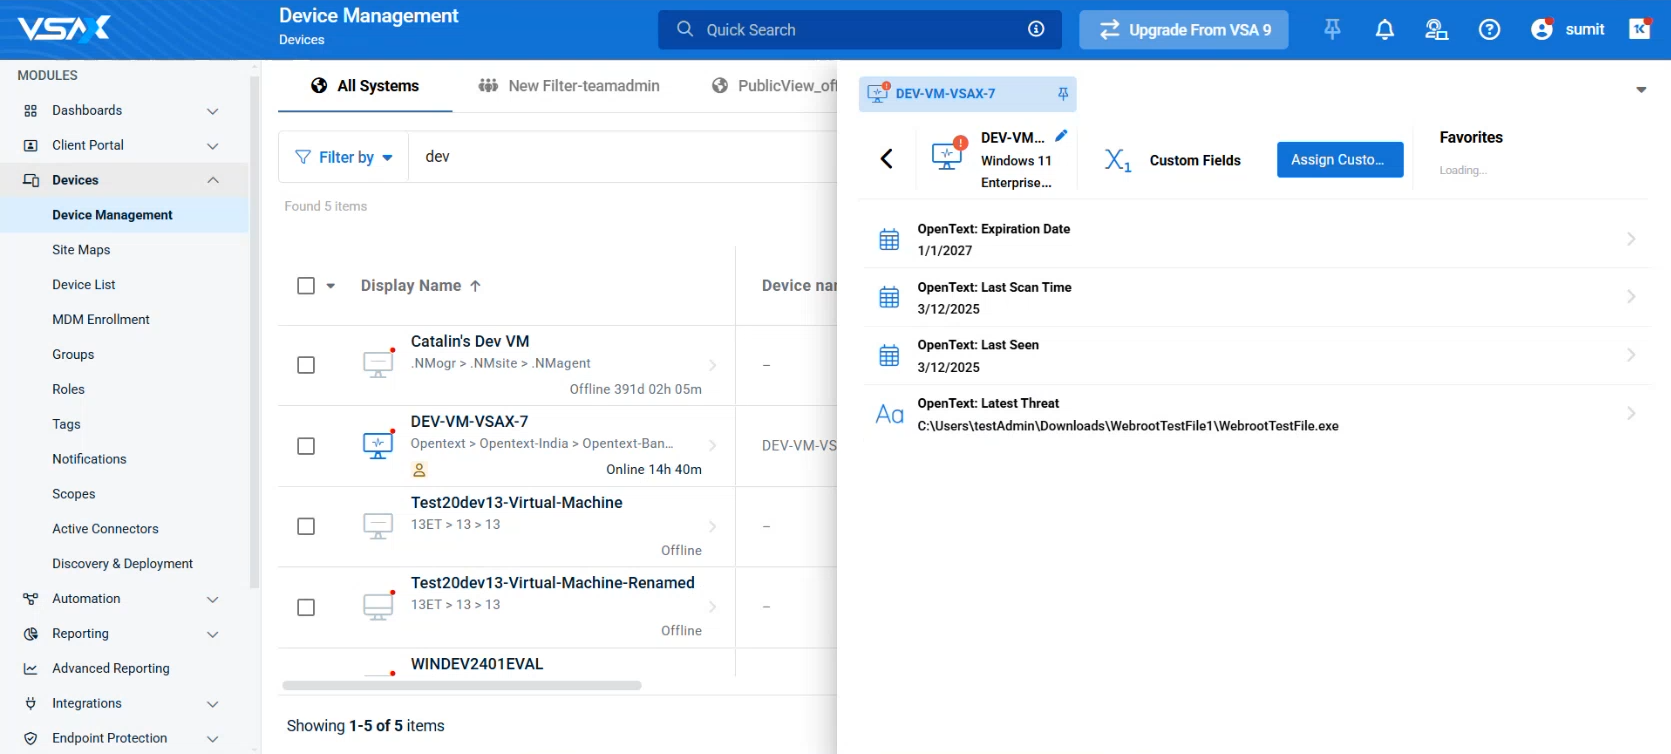Viewport: 1671px width, 754px height.
Task: Expand the Reporting chevron
Action: (x=212, y=634)
